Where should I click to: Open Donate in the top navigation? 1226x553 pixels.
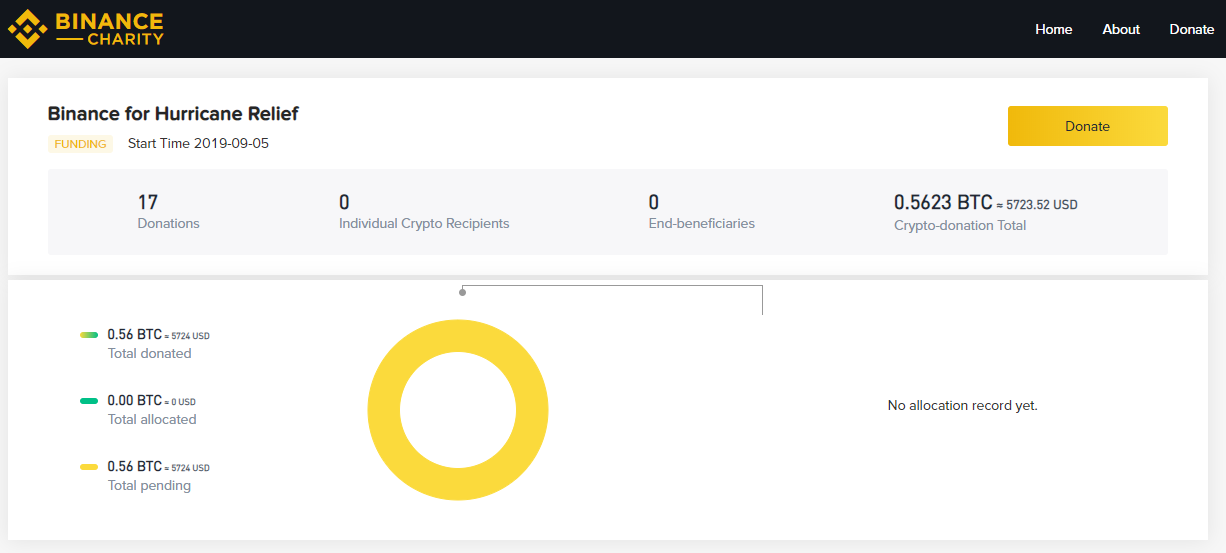point(1191,29)
